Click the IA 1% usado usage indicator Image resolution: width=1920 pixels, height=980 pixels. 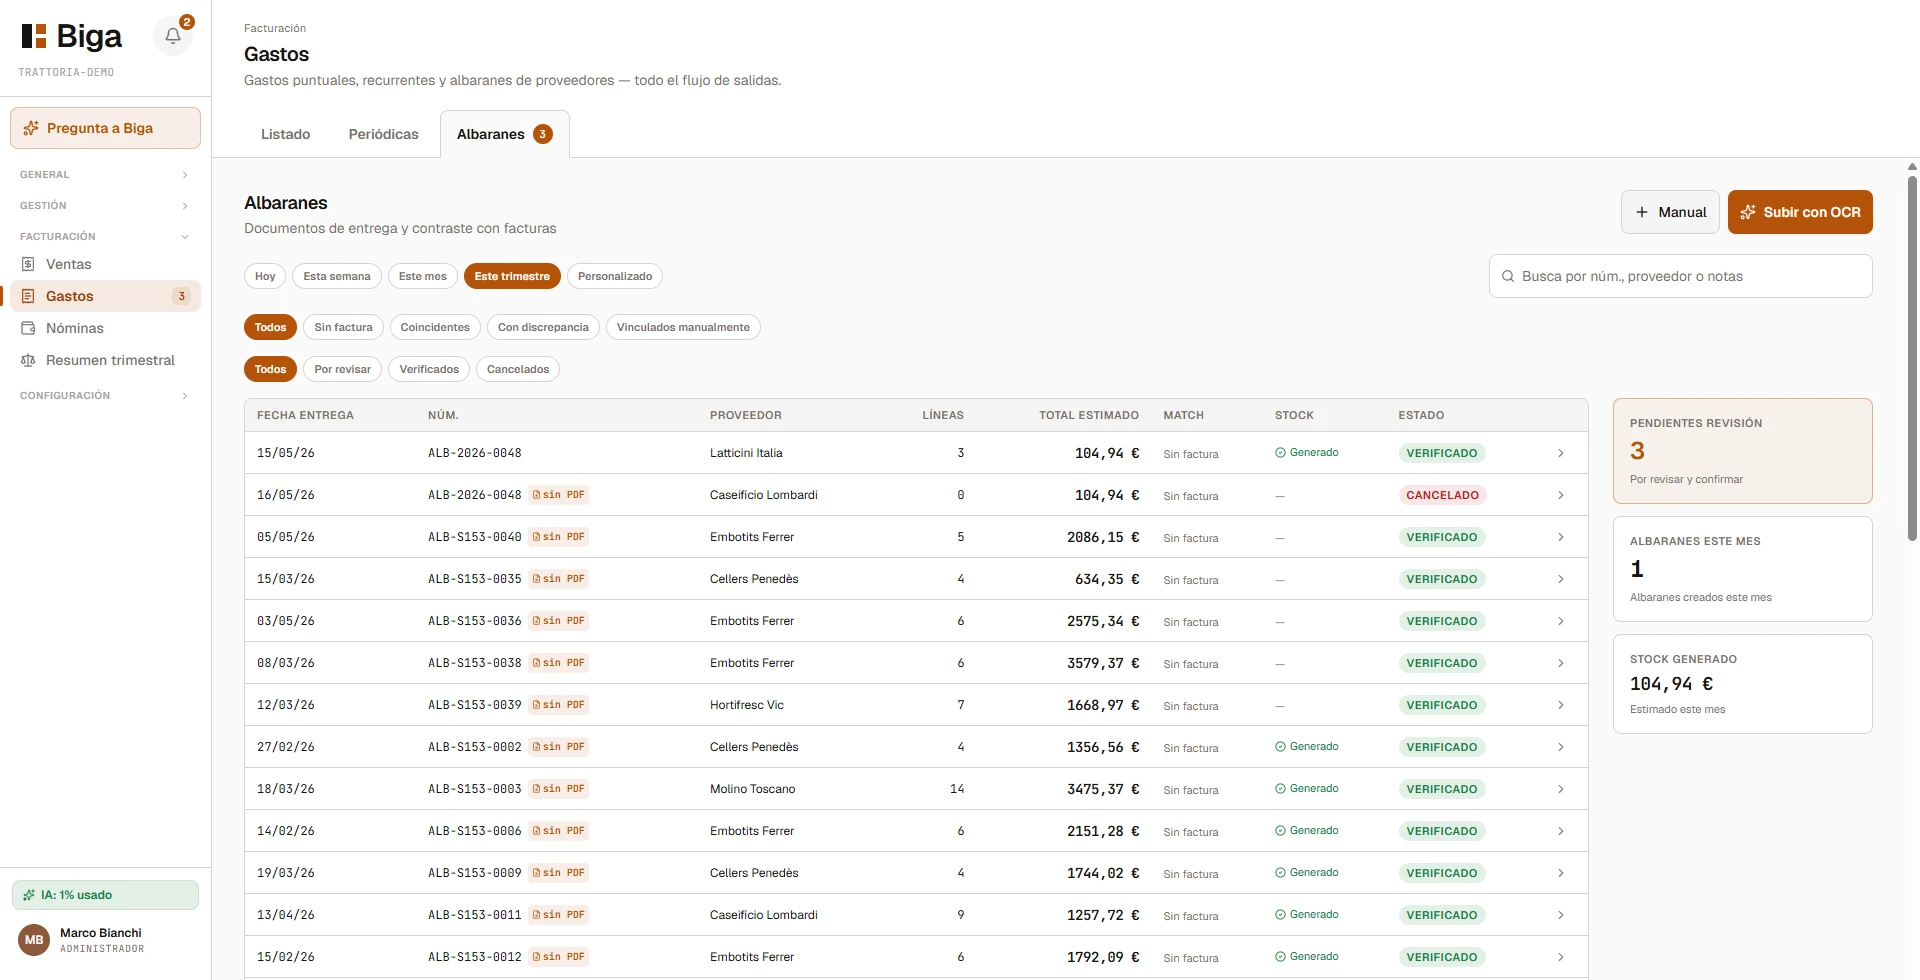coord(105,895)
